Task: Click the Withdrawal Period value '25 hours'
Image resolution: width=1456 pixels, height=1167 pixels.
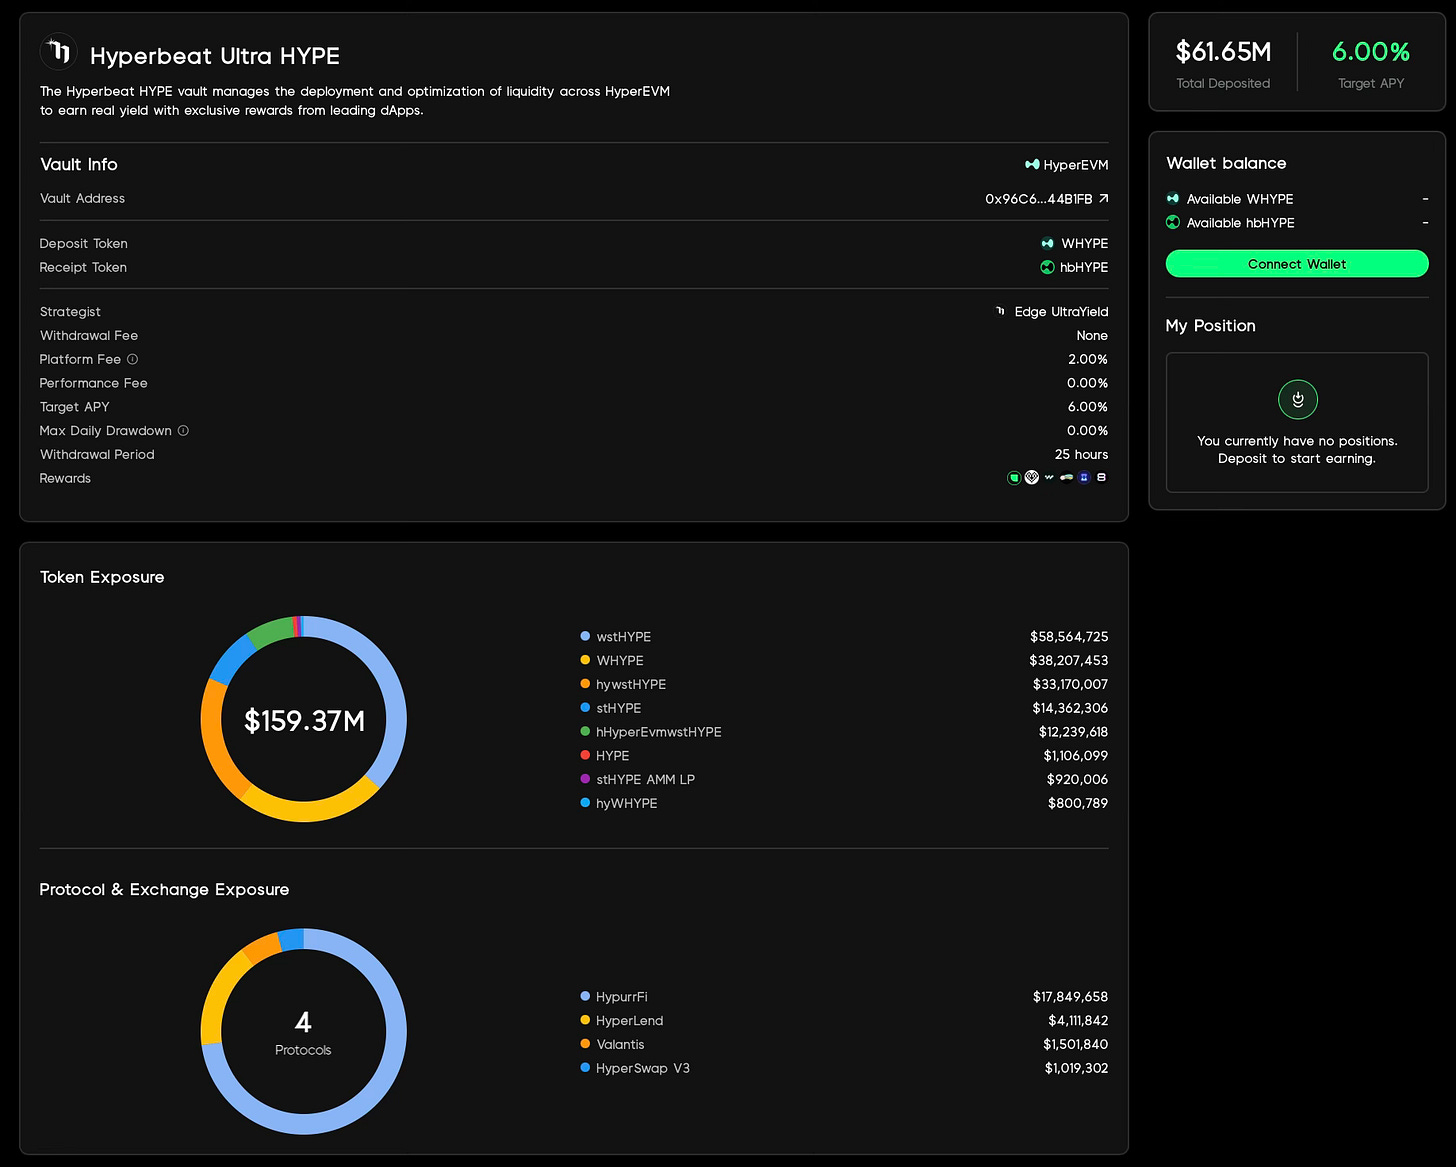Action: coord(1081,455)
